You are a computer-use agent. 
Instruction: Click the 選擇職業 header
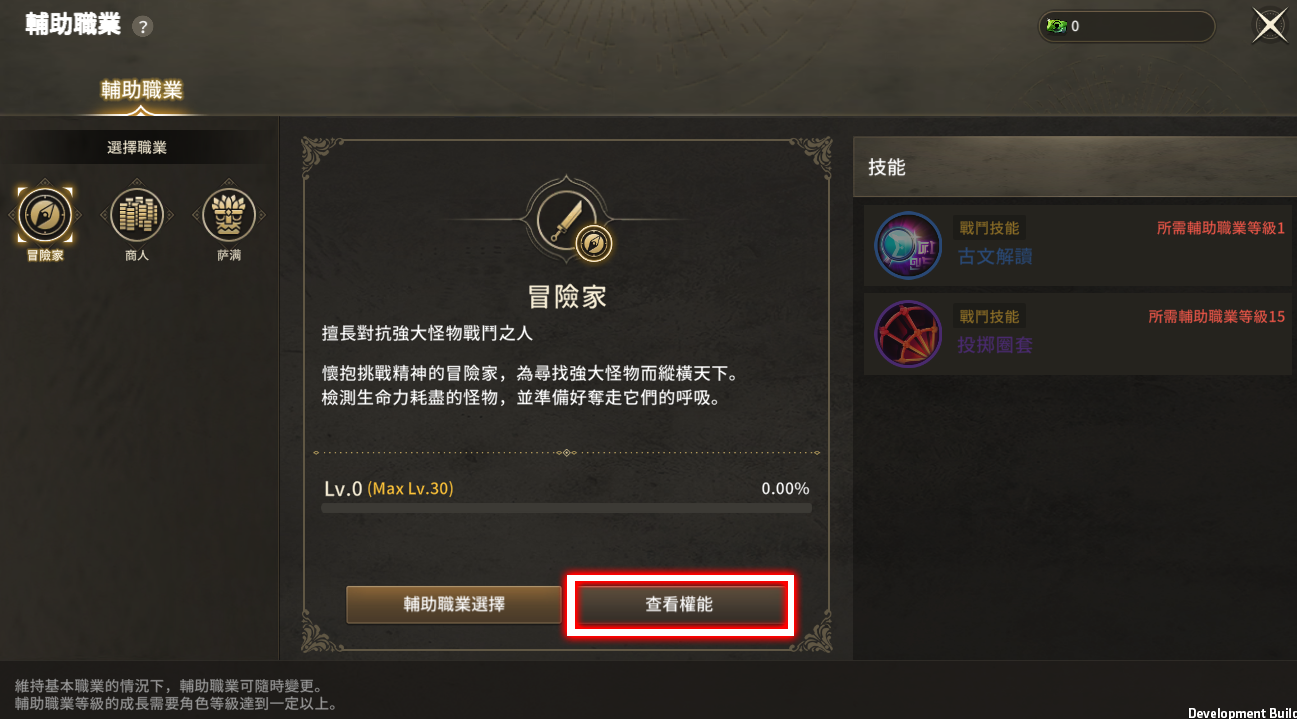137,148
